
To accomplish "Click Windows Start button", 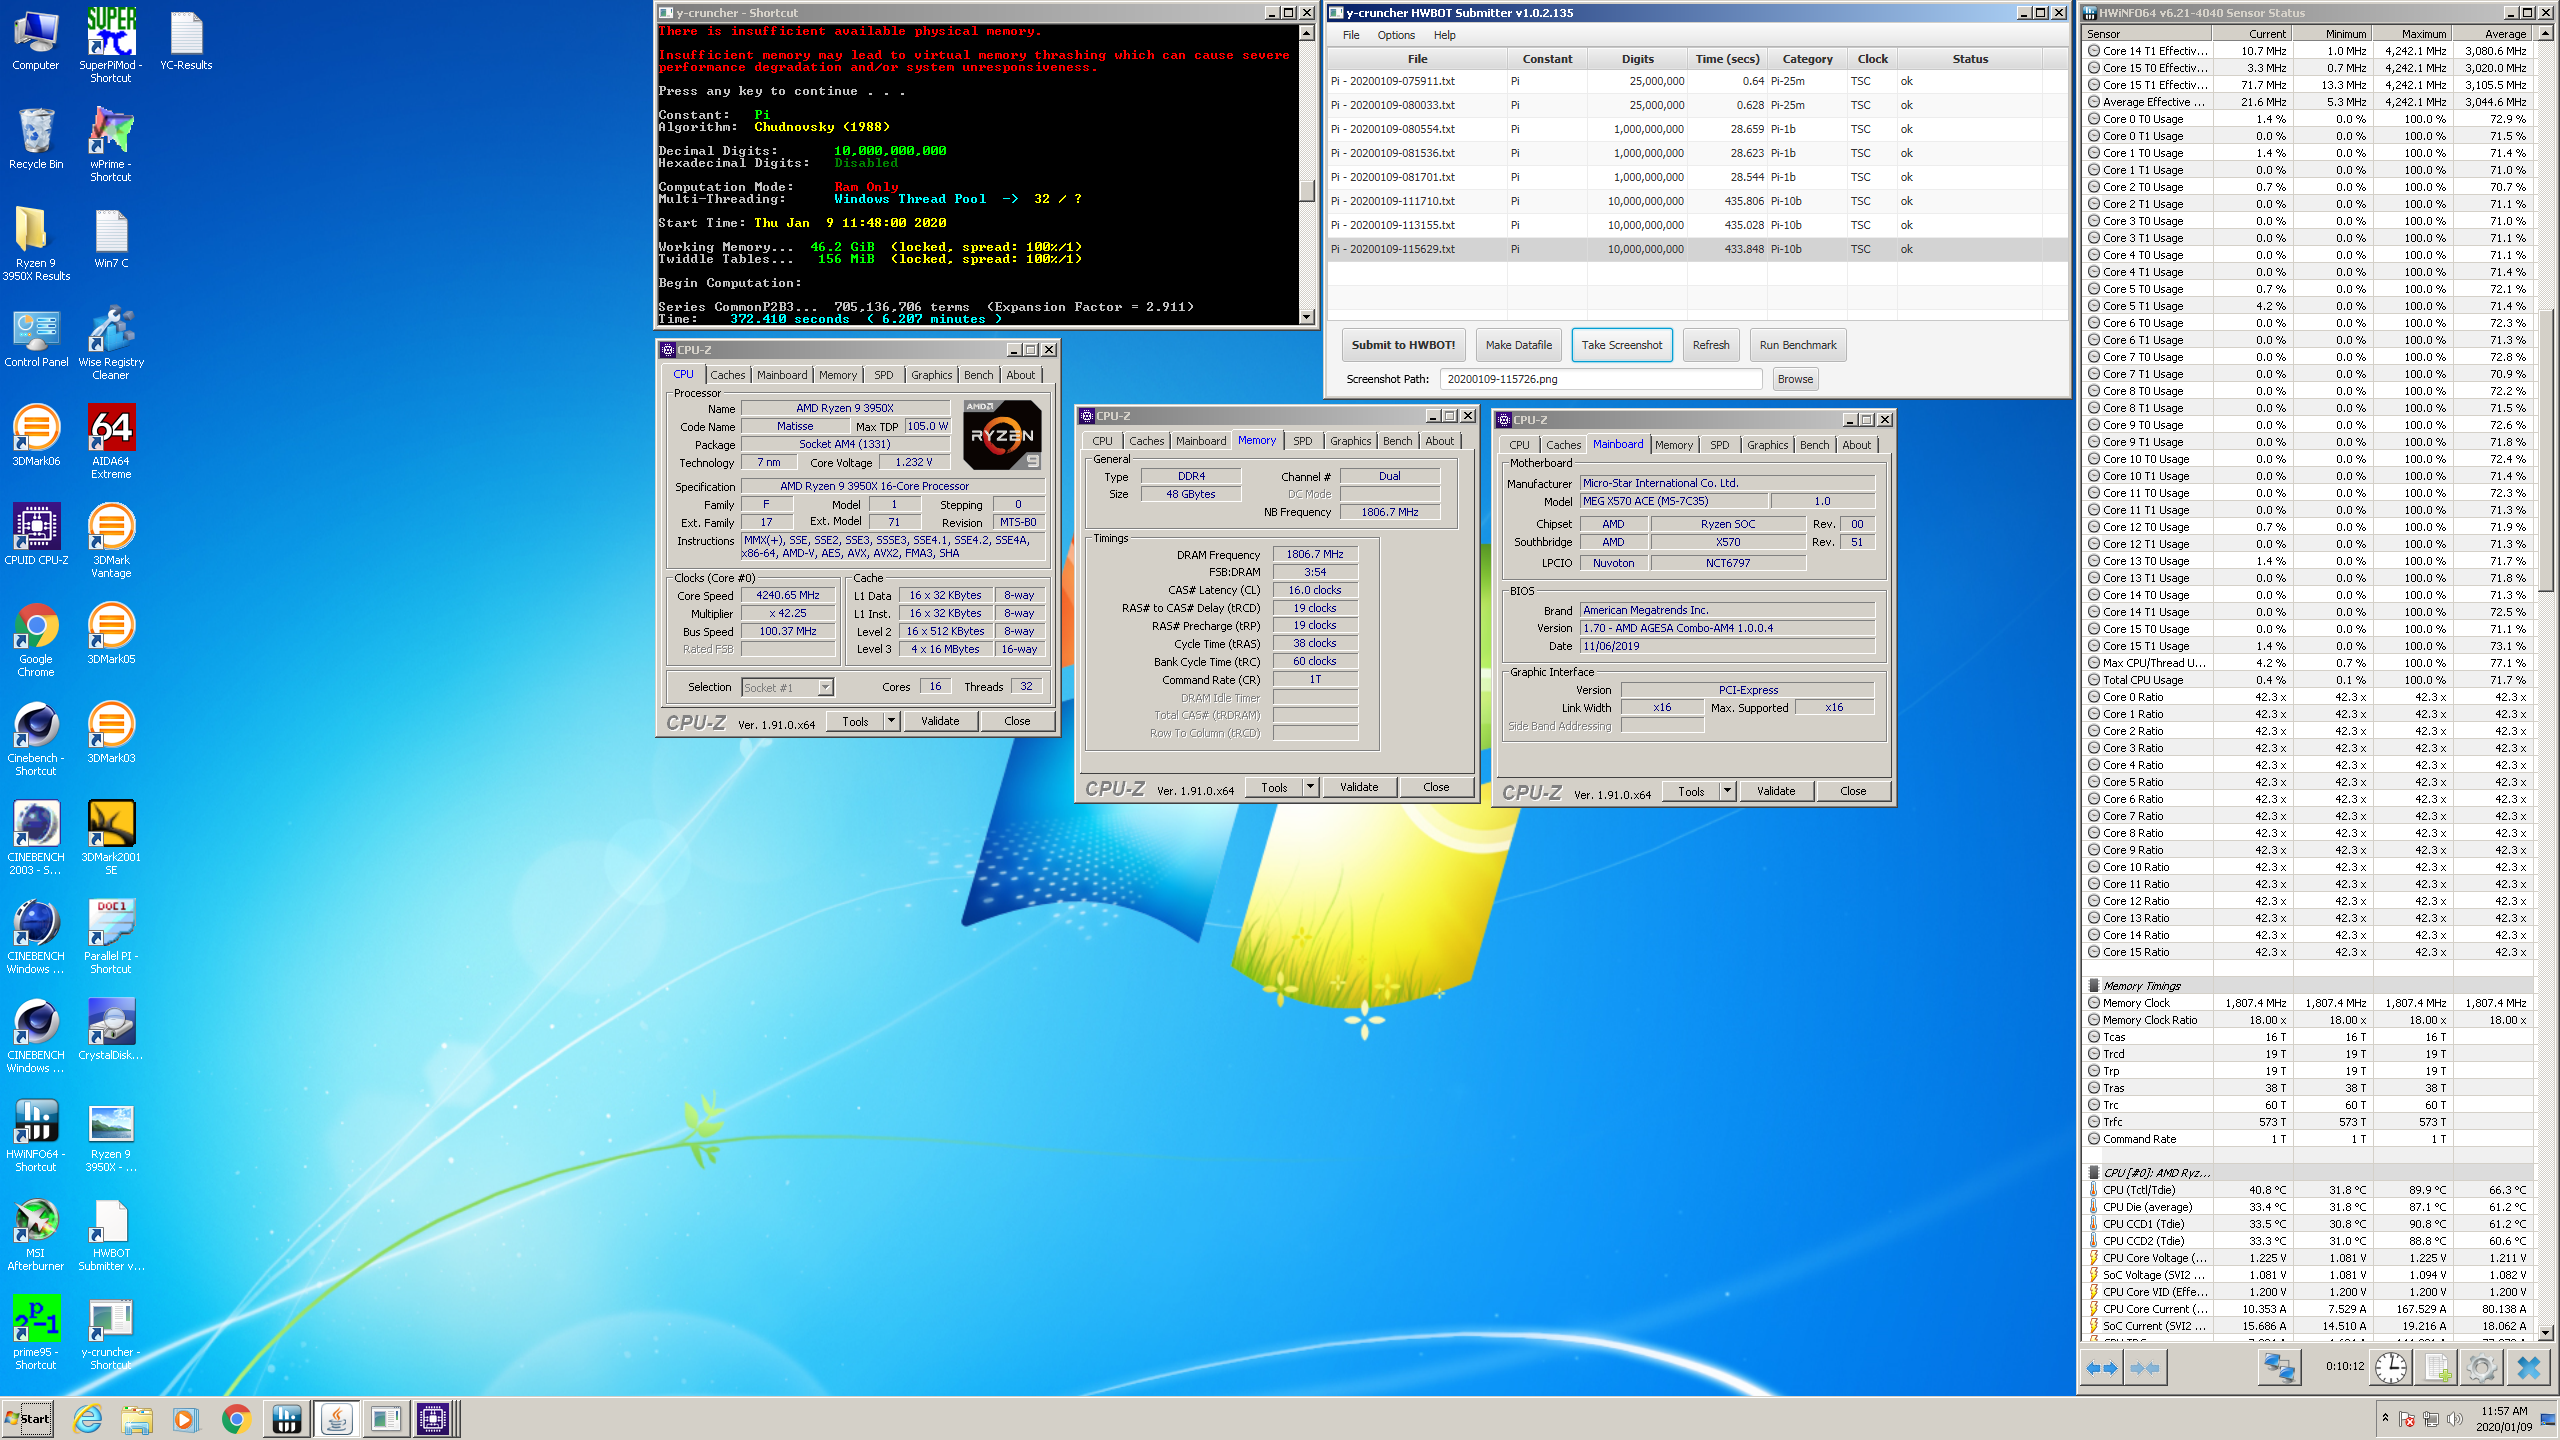I will (x=28, y=1419).
